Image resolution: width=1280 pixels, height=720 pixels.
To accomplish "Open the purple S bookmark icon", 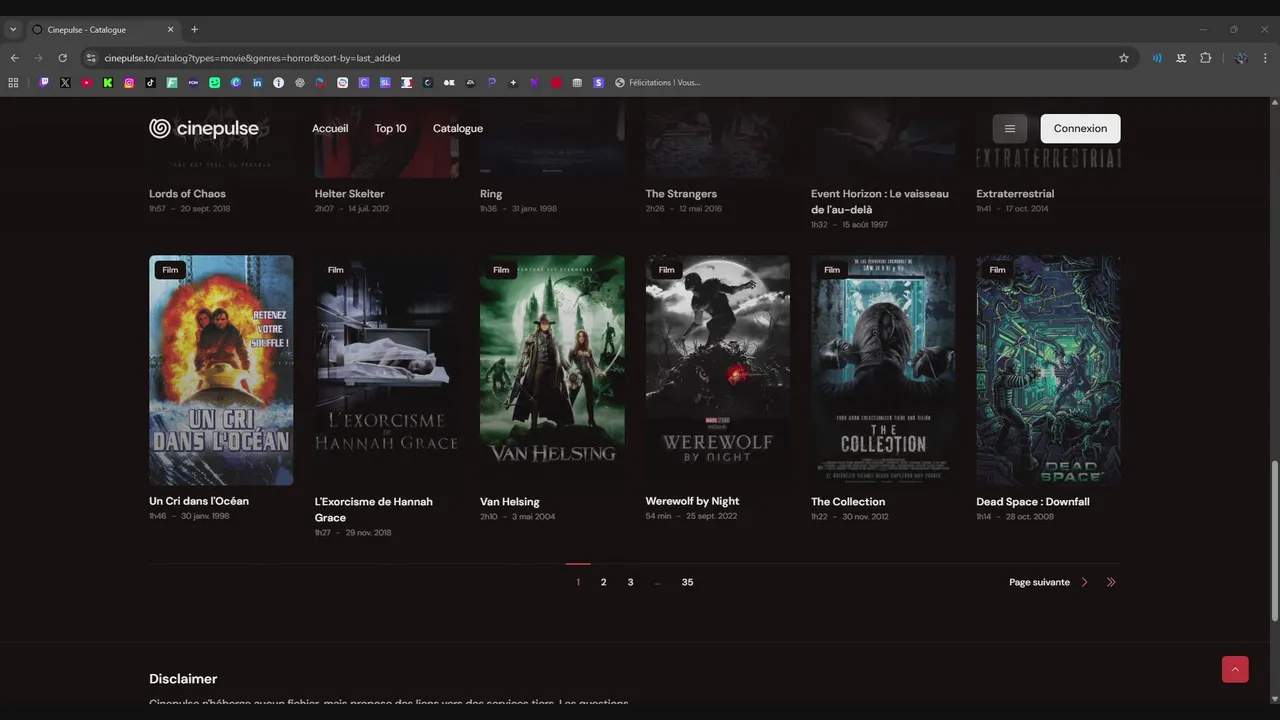I will 598,83.
